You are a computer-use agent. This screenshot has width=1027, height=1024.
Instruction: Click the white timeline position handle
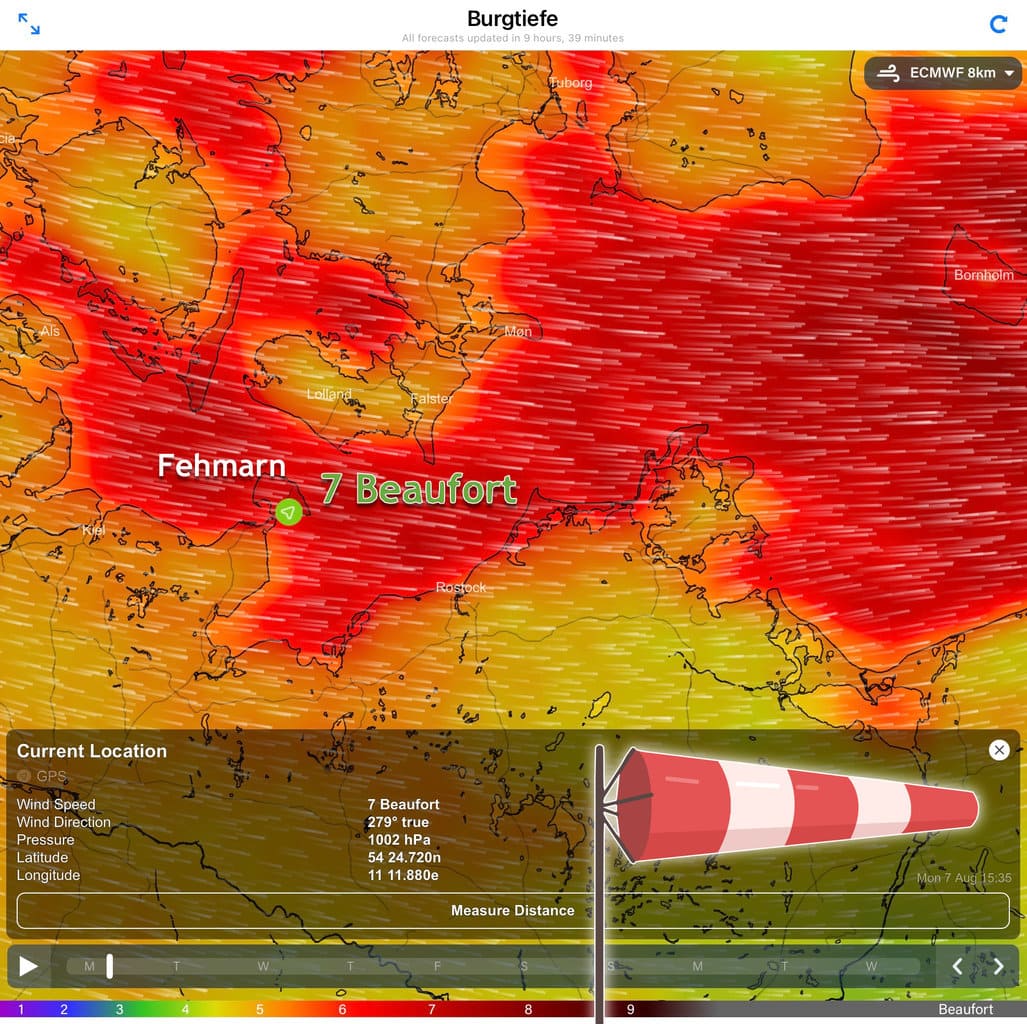click(x=110, y=966)
